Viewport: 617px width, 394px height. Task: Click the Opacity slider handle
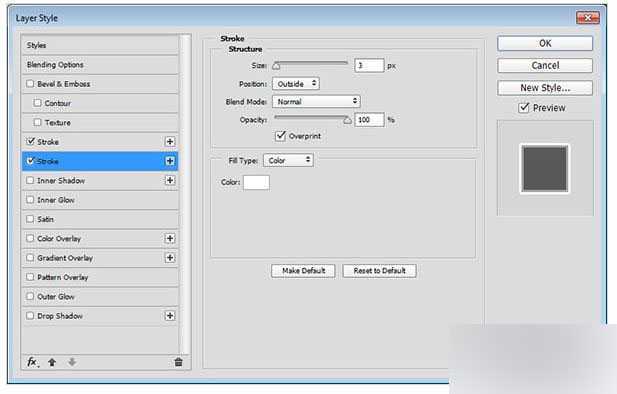(347, 120)
